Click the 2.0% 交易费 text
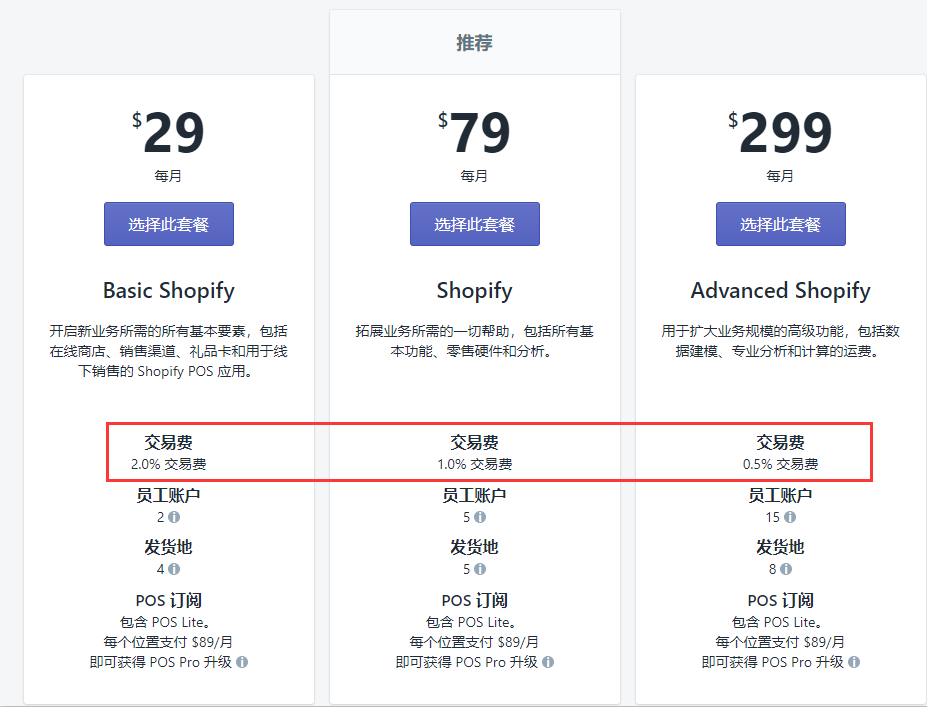The height and width of the screenshot is (707, 927). coord(169,464)
